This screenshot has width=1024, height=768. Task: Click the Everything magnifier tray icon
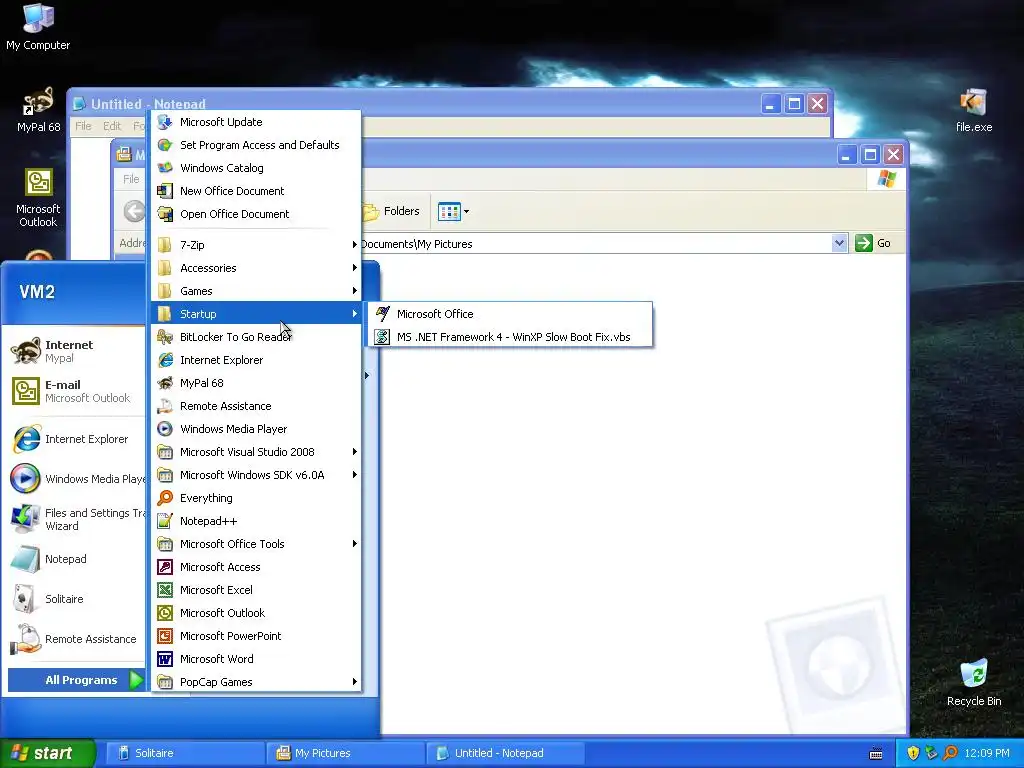[951, 753]
